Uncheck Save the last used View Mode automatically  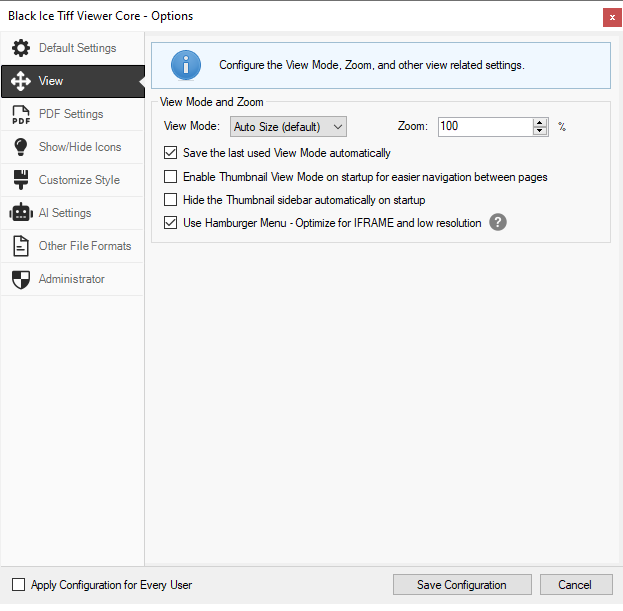click(170, 153)
